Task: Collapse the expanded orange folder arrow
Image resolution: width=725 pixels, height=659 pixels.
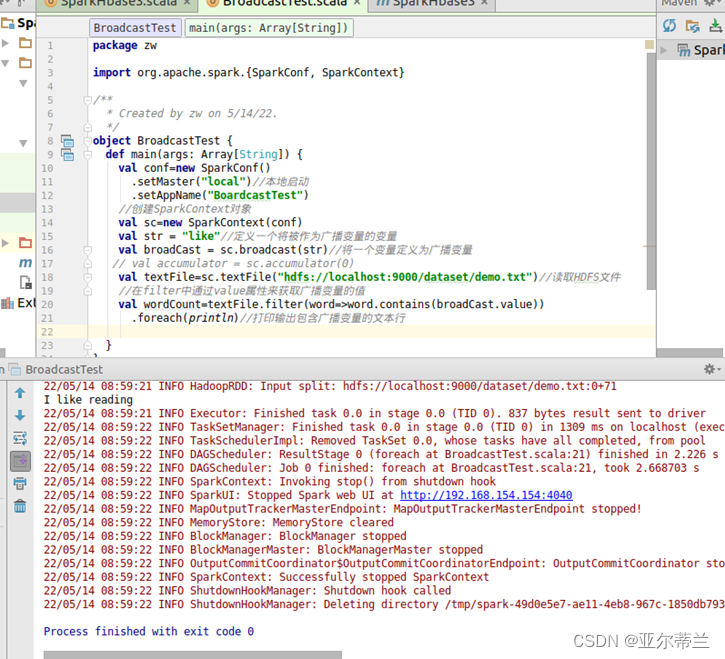Action: pyautogui.click(x=5, y=63)
